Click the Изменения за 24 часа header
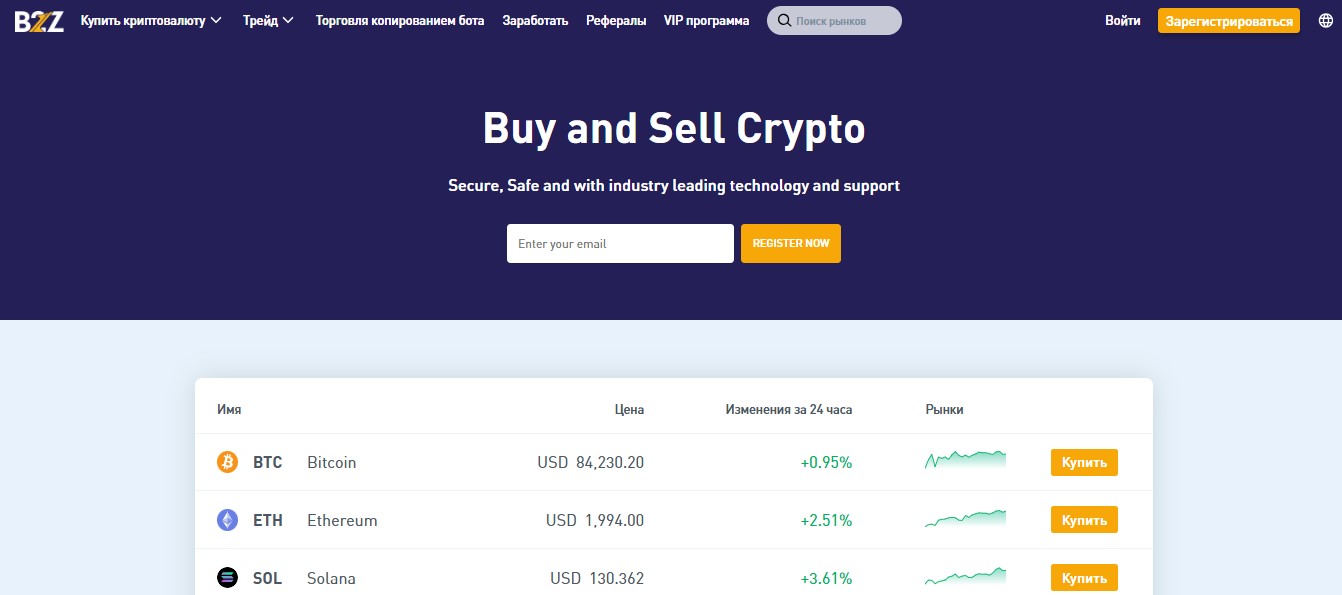Image resolution: width=1342 pixels, height=595 pixels. point(789,409)
